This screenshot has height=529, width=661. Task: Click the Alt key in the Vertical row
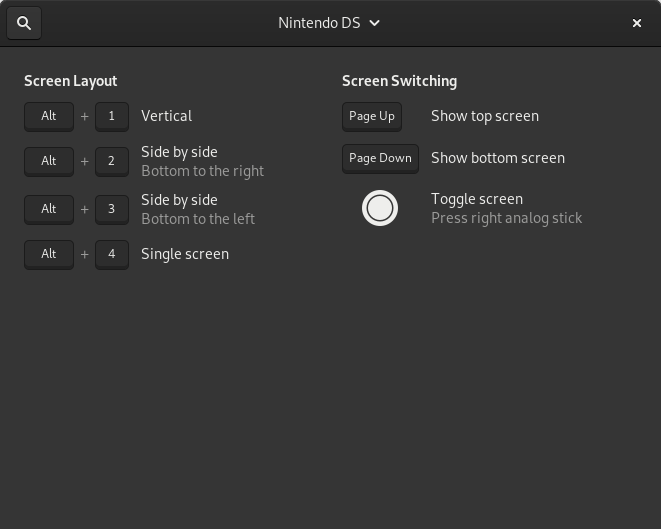click(x=49, y=116)
